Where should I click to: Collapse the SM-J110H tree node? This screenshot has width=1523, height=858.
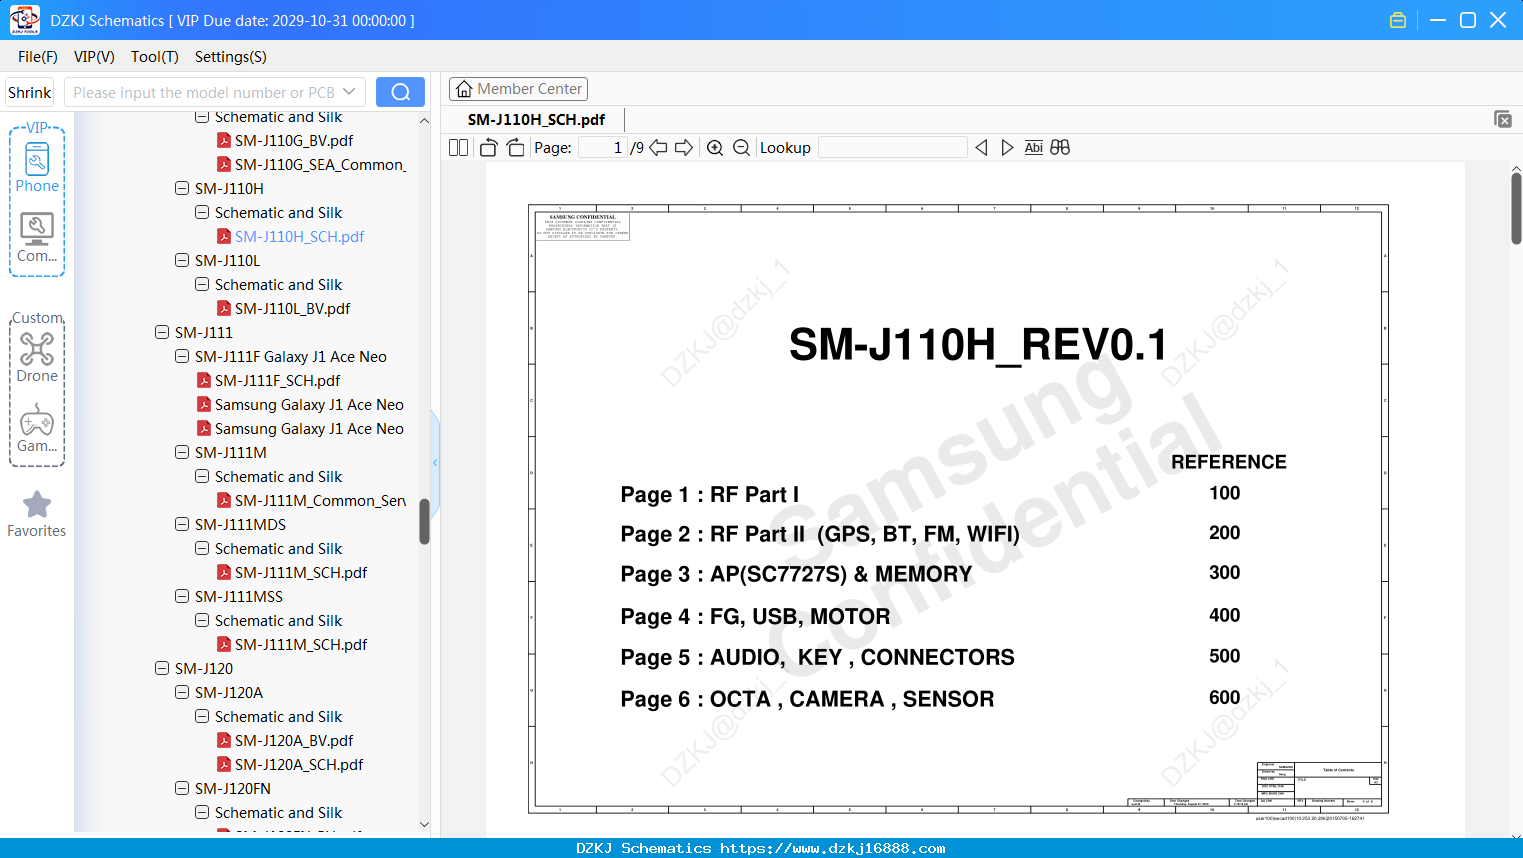182,188
